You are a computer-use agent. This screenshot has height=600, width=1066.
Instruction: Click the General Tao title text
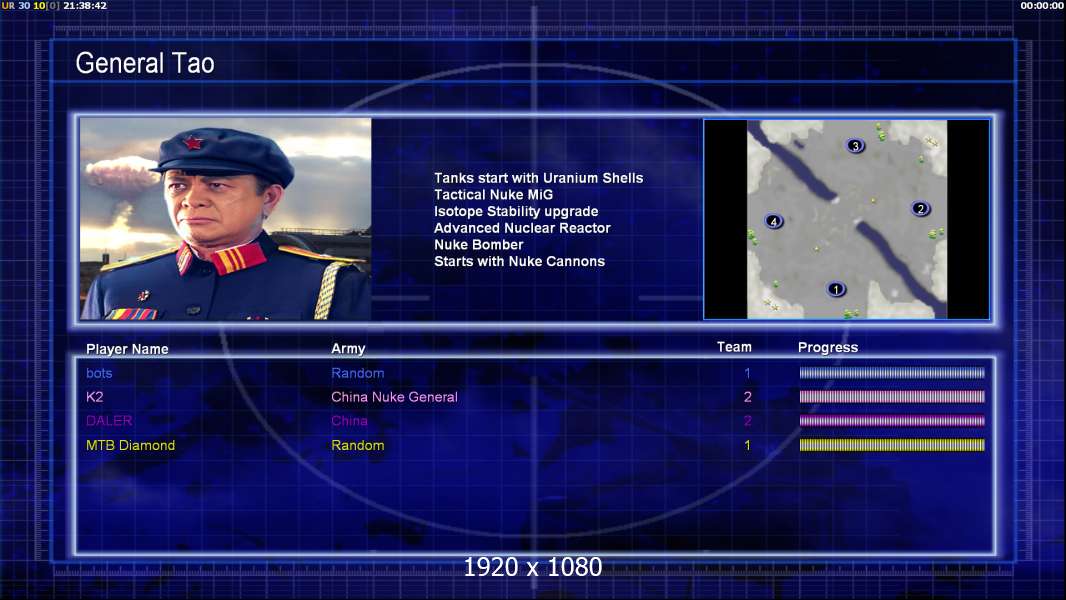click(145, 63)
